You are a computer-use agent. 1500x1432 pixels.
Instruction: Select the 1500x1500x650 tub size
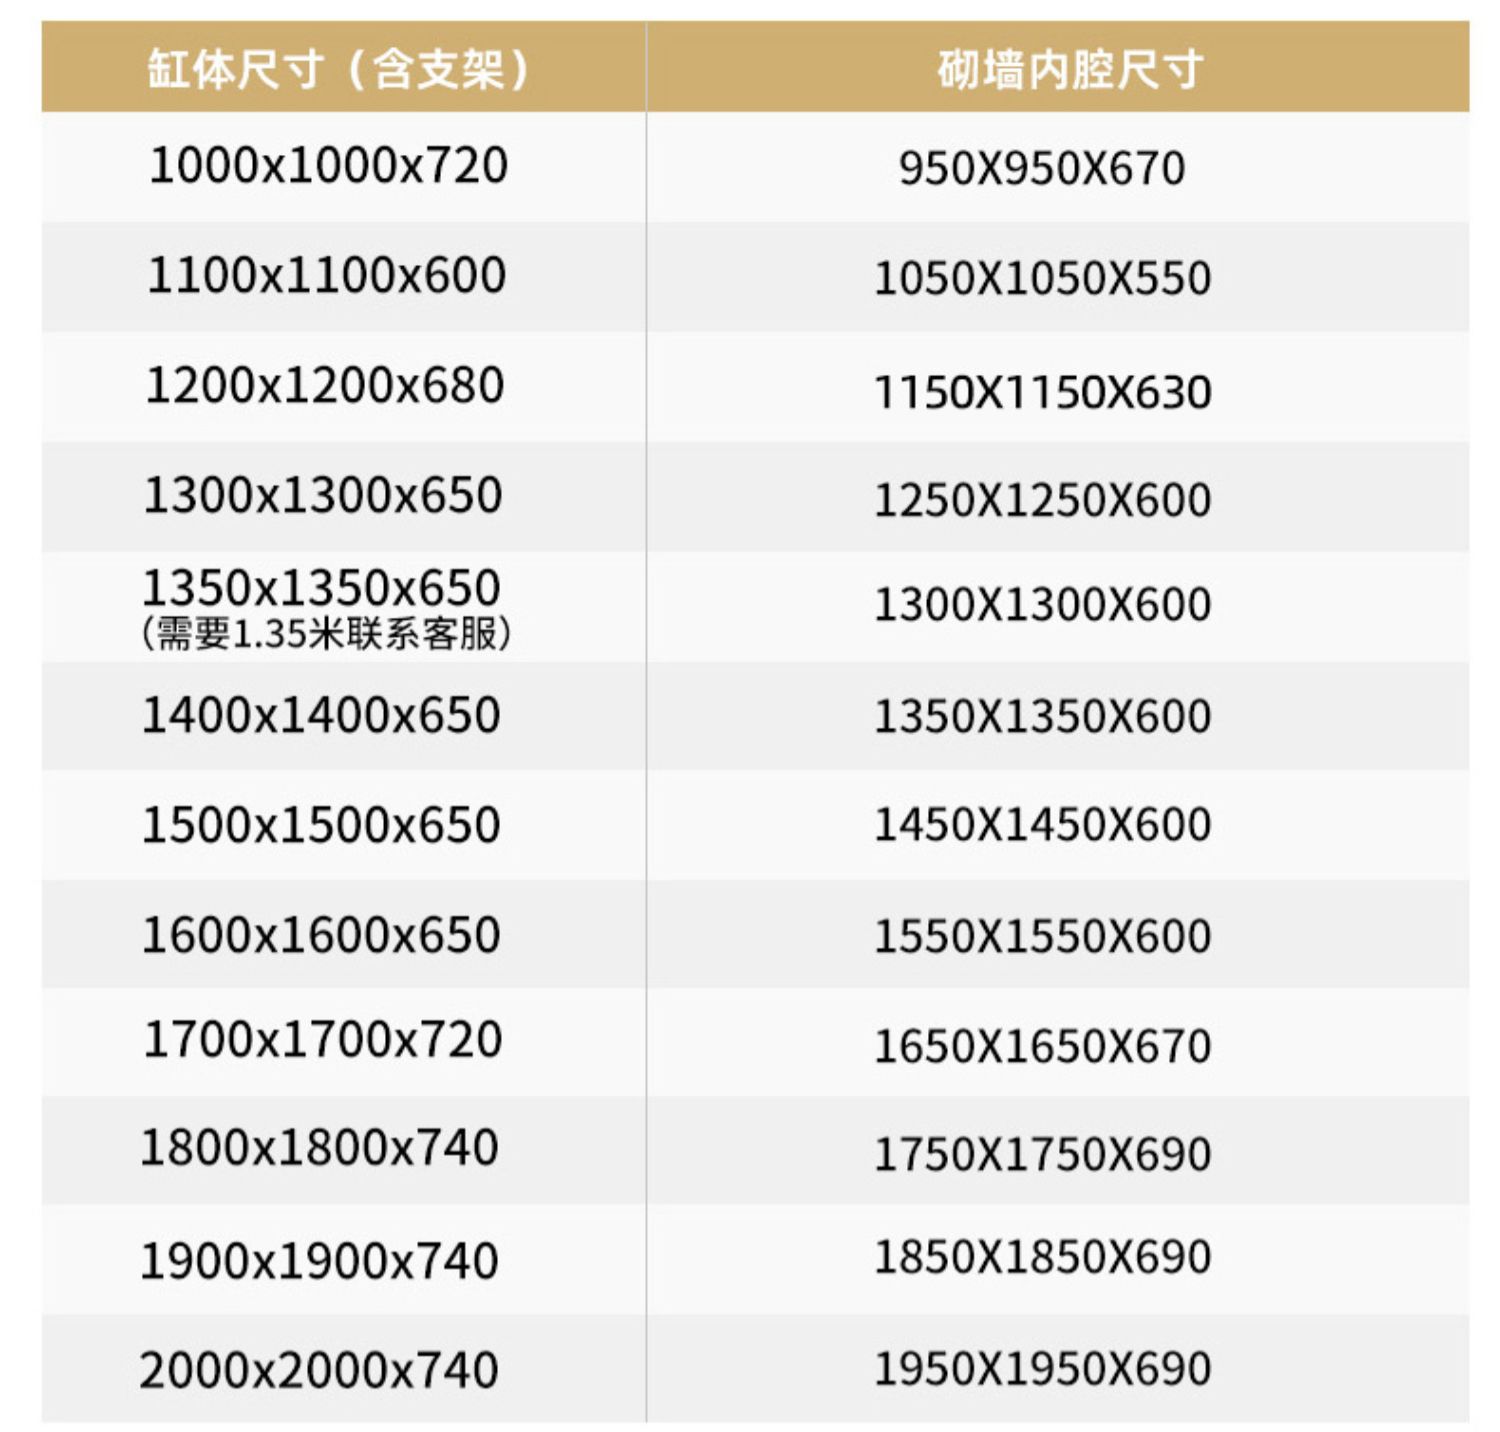[x=321, y=825]
